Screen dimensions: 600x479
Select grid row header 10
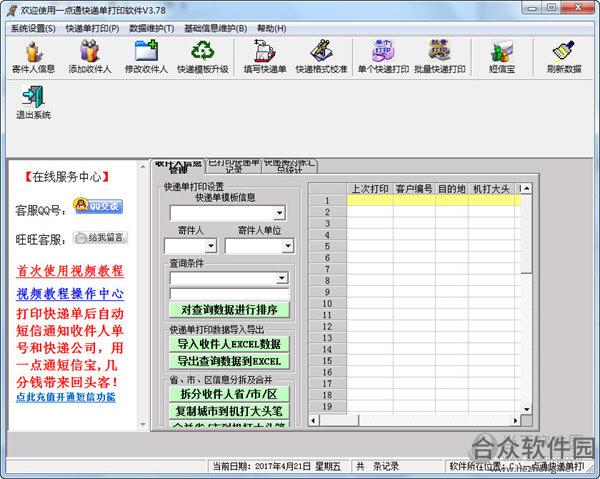(328, 303)
